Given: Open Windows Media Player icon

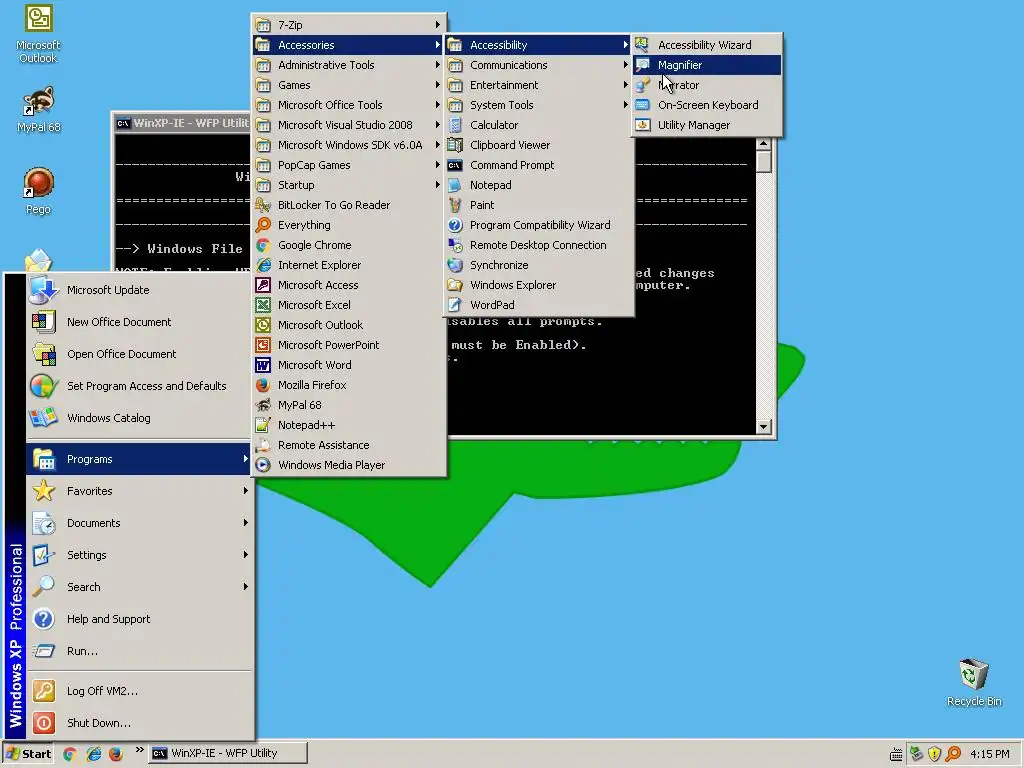Looking at the screenshot, I should click(x=263, y=465).
